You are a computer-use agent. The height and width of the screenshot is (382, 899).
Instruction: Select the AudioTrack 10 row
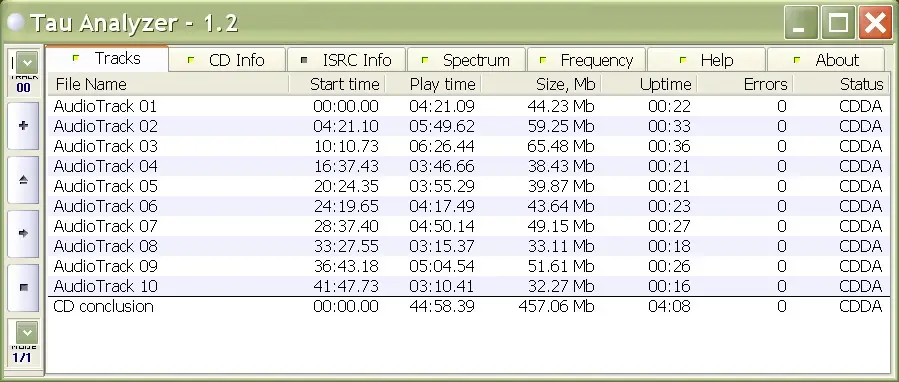point(468,286)
